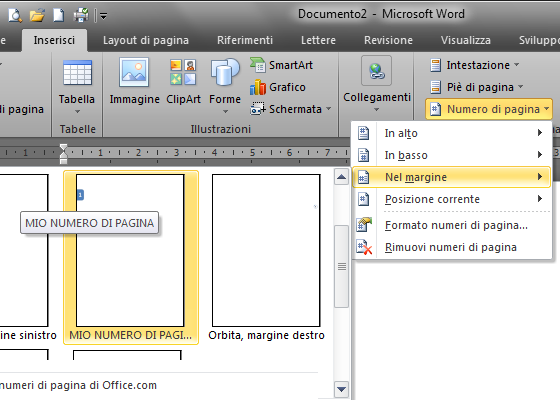Click the Intestazione header icon

436,65
